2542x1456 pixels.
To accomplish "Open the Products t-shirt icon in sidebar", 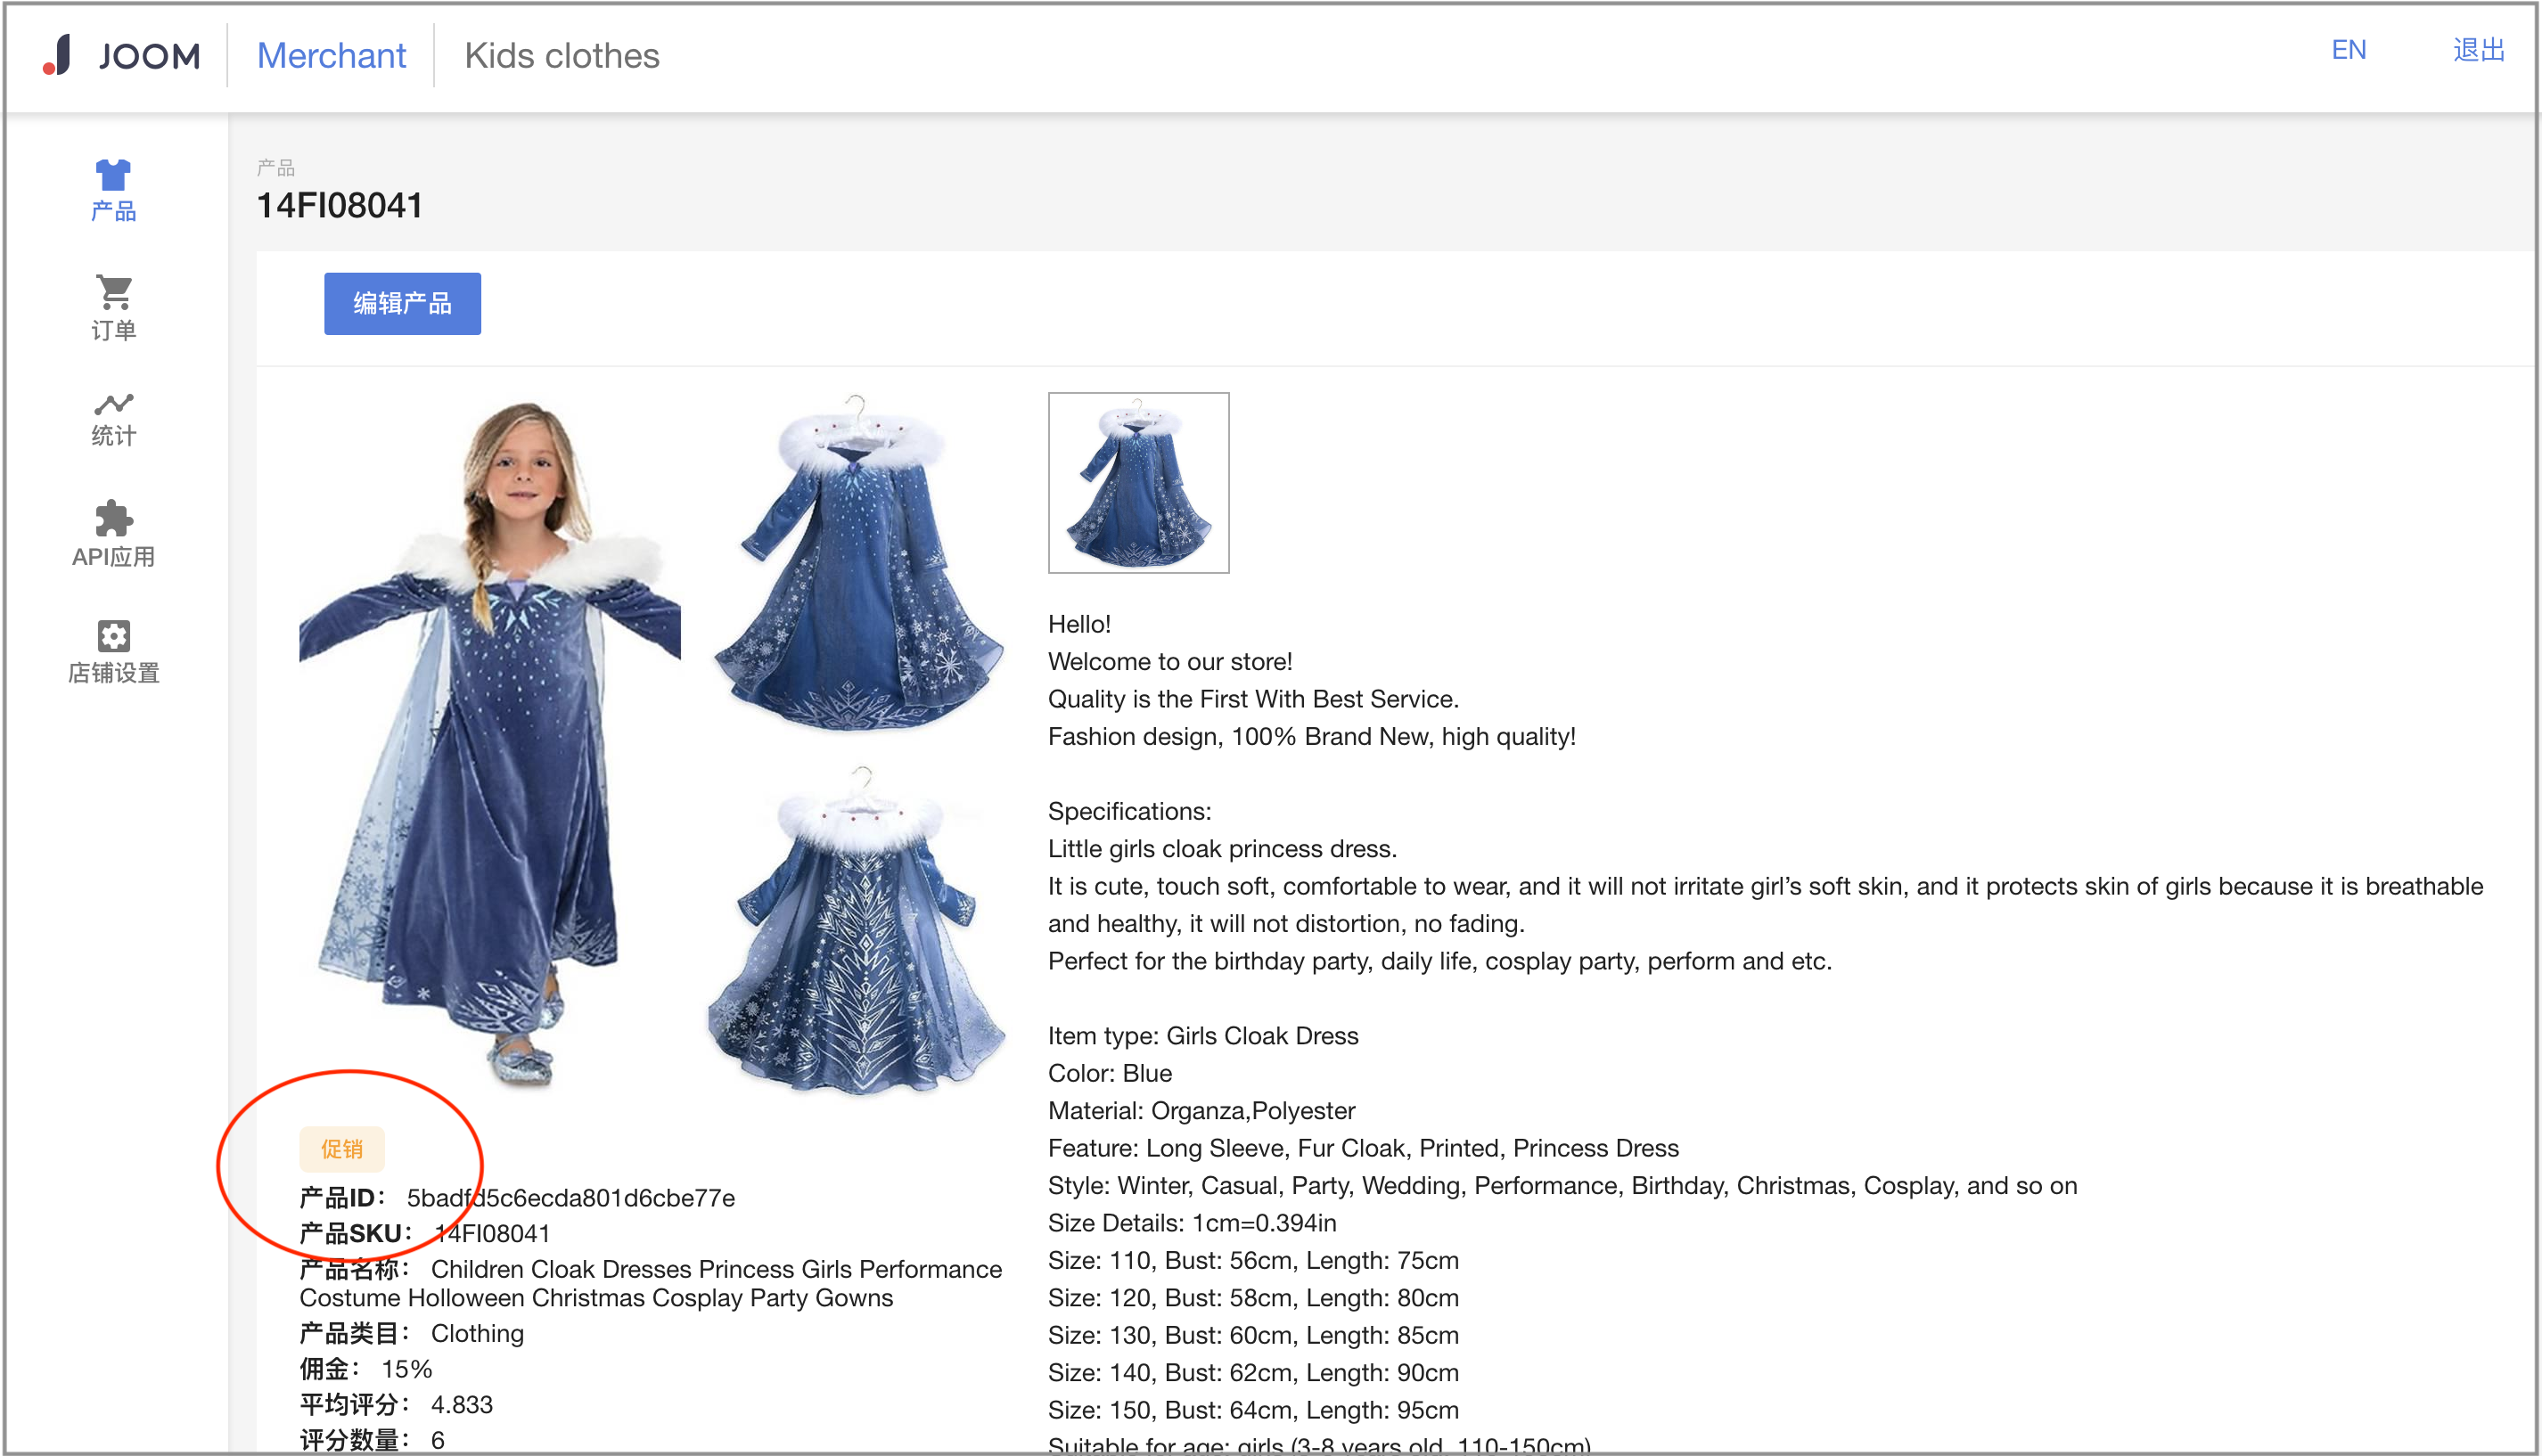I will [113, 175].
